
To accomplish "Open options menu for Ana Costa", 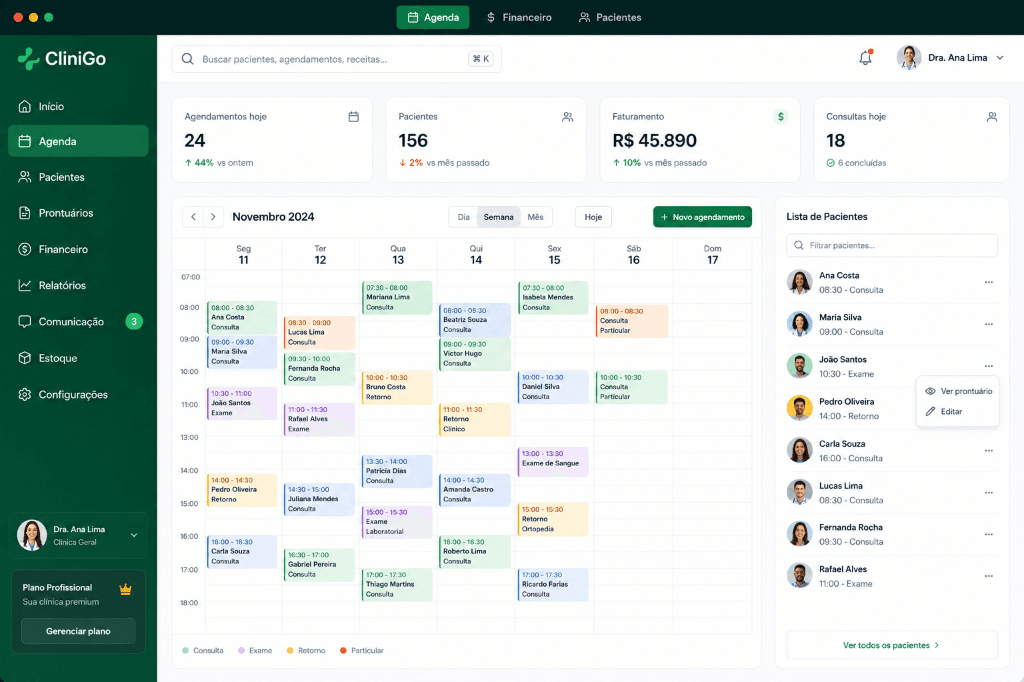I will point(989,282).
